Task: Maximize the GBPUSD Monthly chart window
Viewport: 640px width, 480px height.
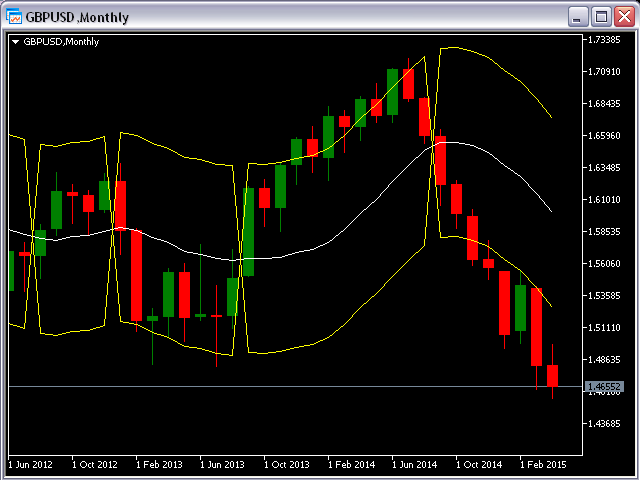Action: (x=601, y=17)
